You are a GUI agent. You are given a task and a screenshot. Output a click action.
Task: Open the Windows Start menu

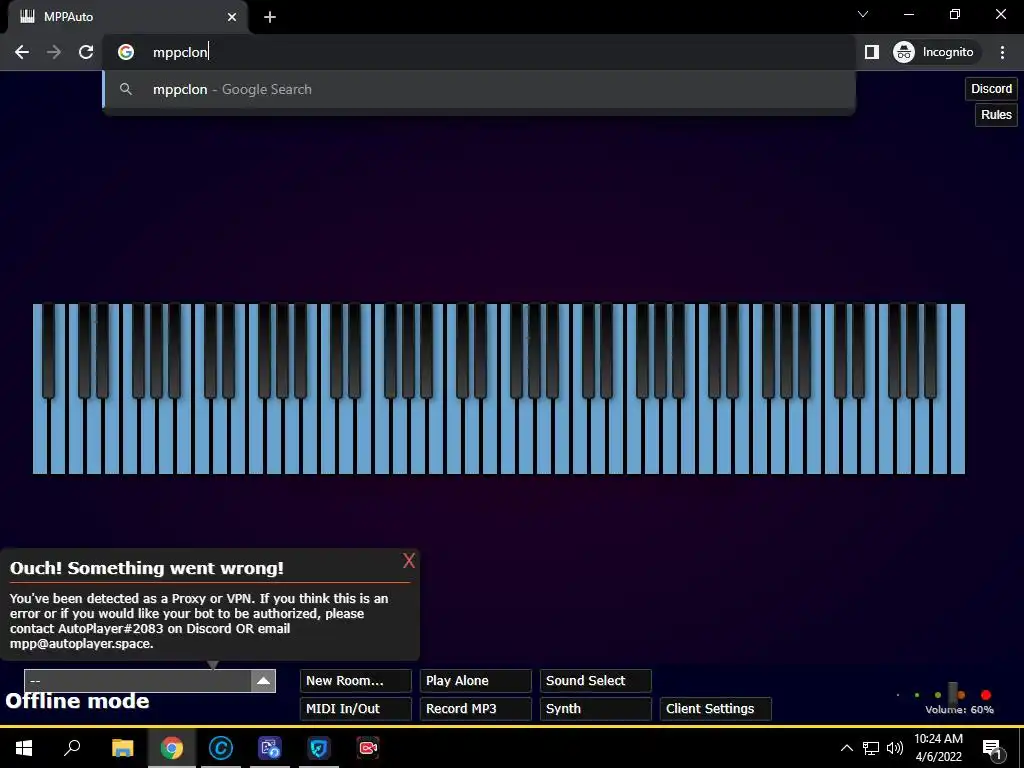pos(24,748)
